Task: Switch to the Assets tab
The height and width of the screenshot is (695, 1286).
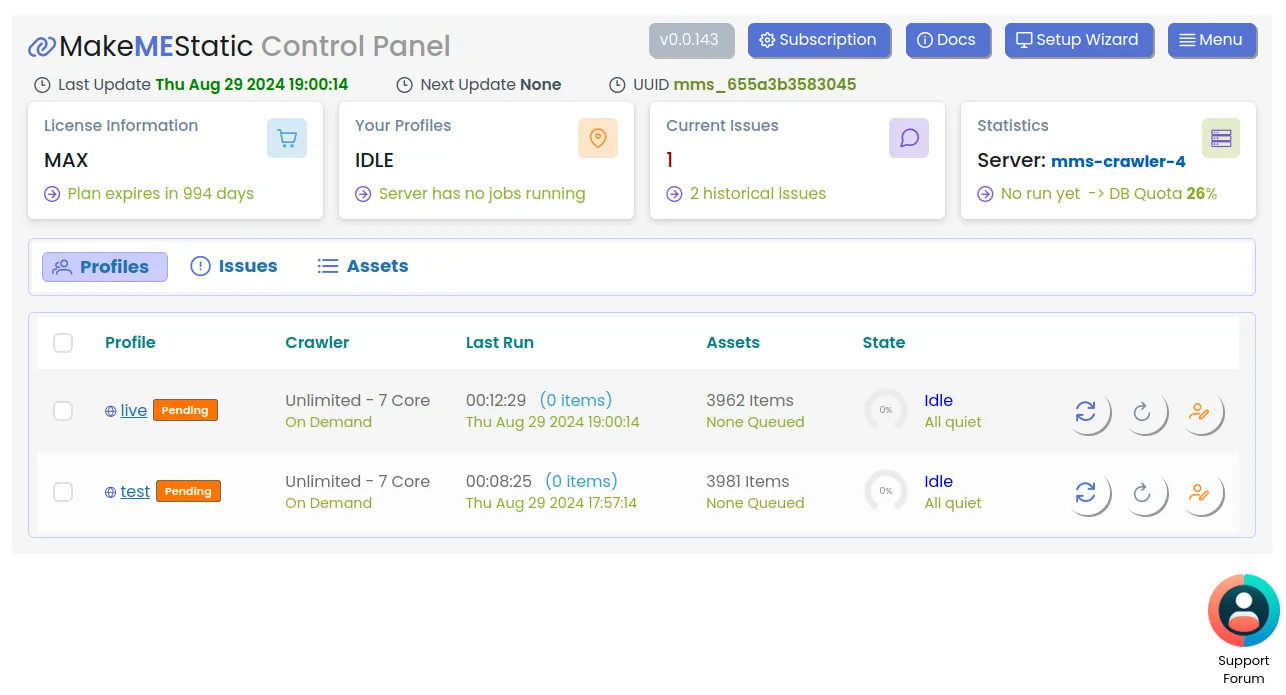Action: pyautogui.click(x=362, y=266)
